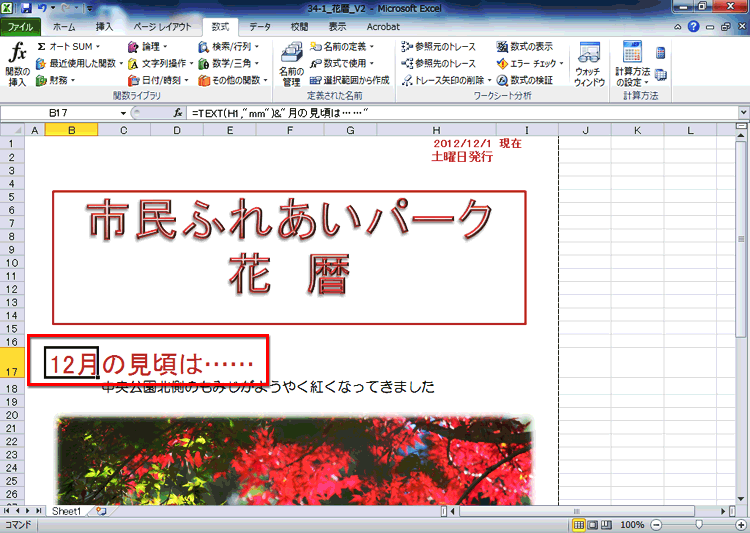Switch to Page Layout view in status bar
750x533 pixels.
pos(593,525)
